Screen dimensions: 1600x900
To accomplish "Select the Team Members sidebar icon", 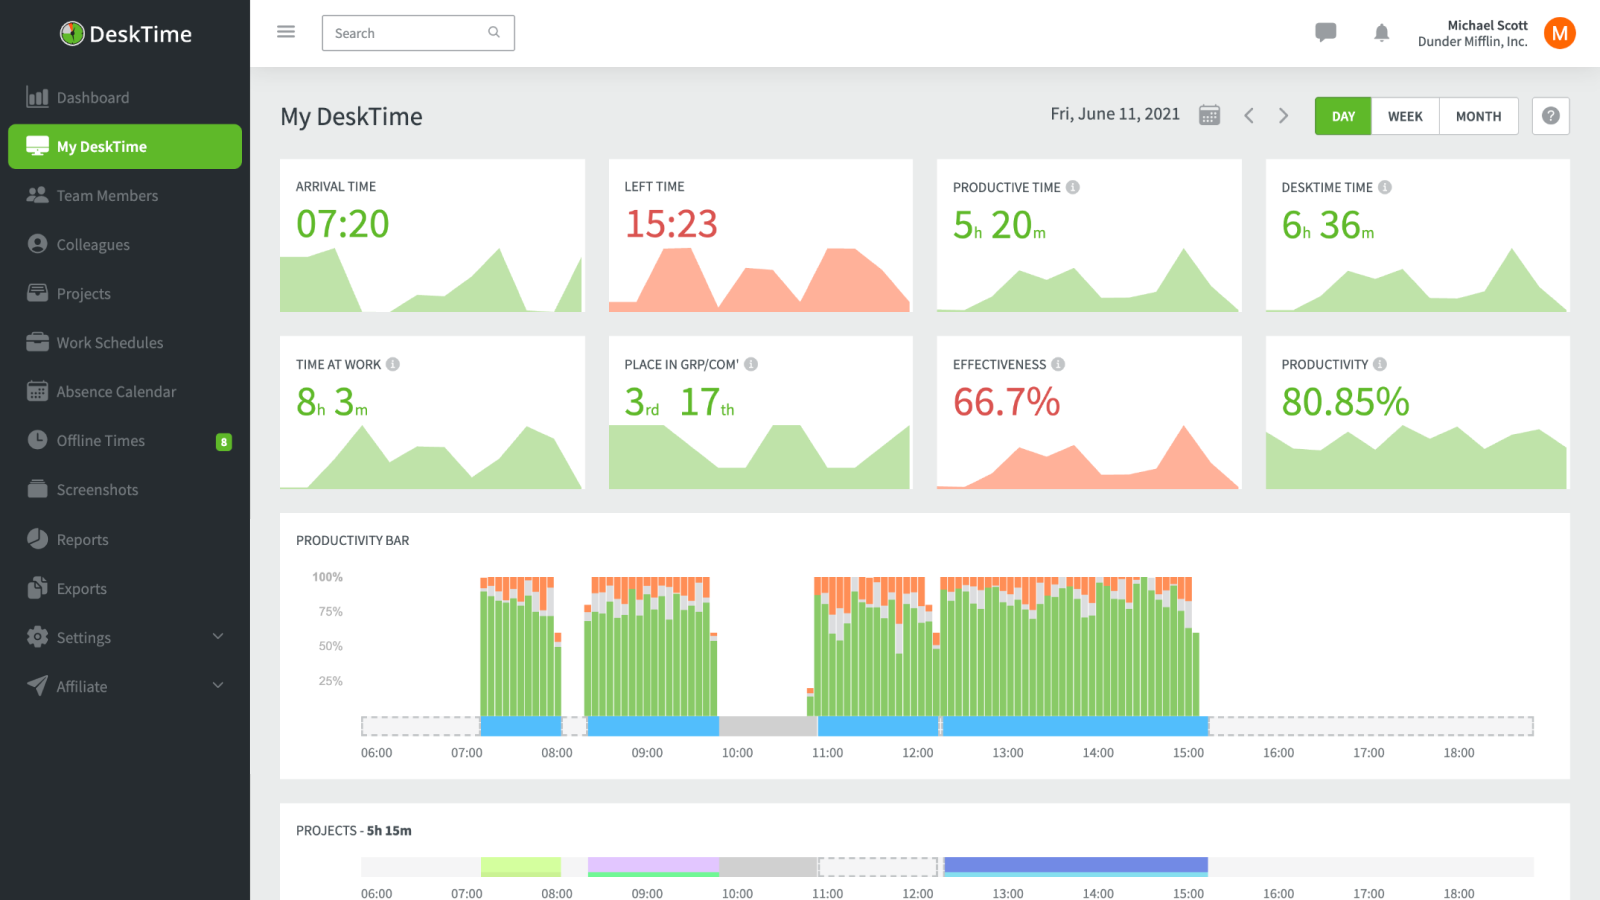I will click(x=107, y=195).
